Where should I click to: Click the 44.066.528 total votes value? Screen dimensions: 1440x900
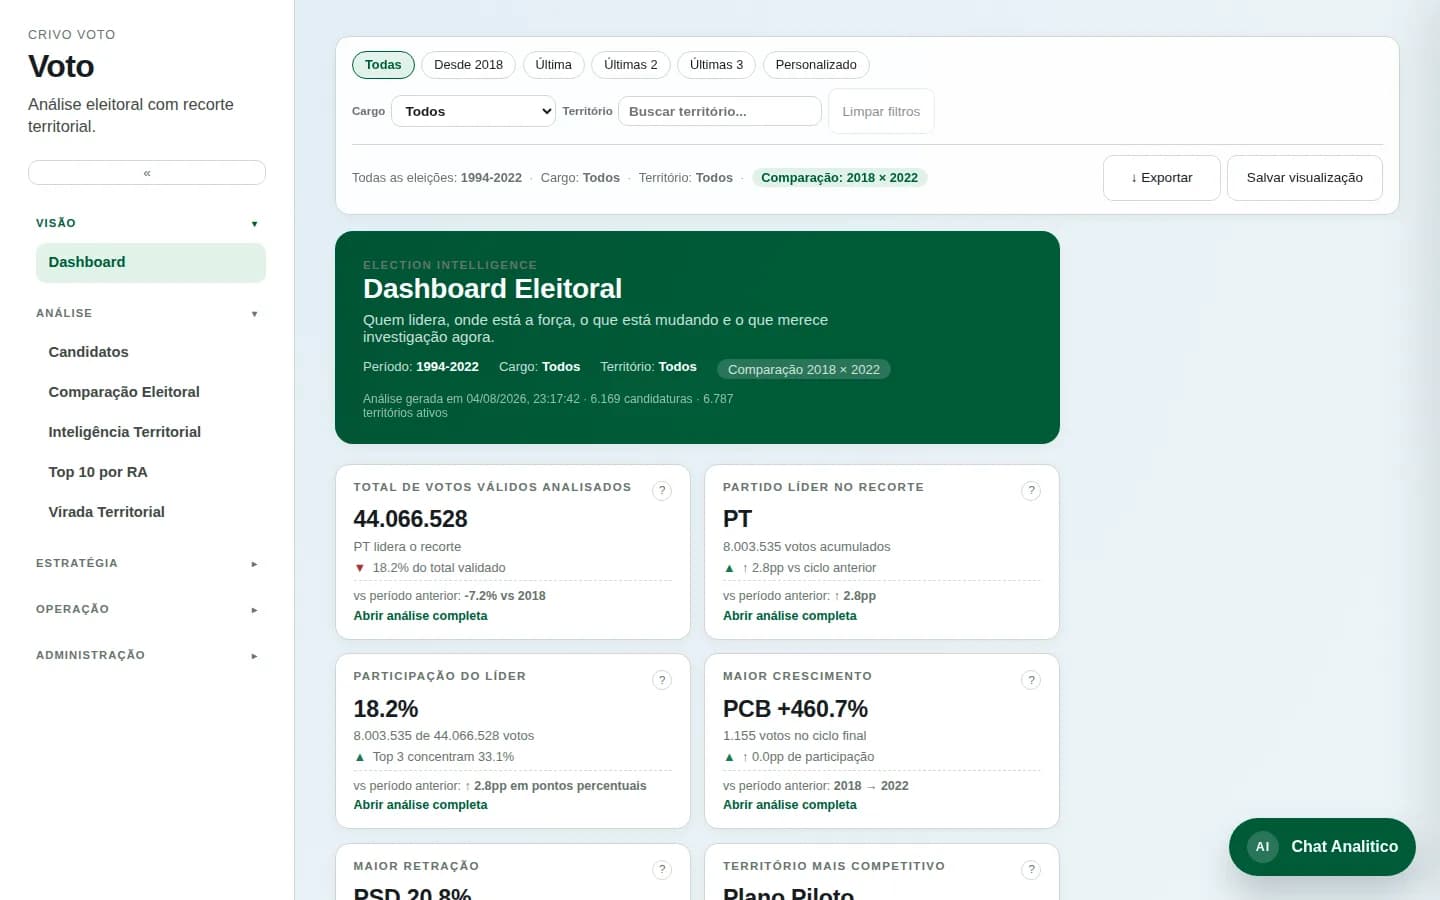pyautogui.click(x=410, y=519)
